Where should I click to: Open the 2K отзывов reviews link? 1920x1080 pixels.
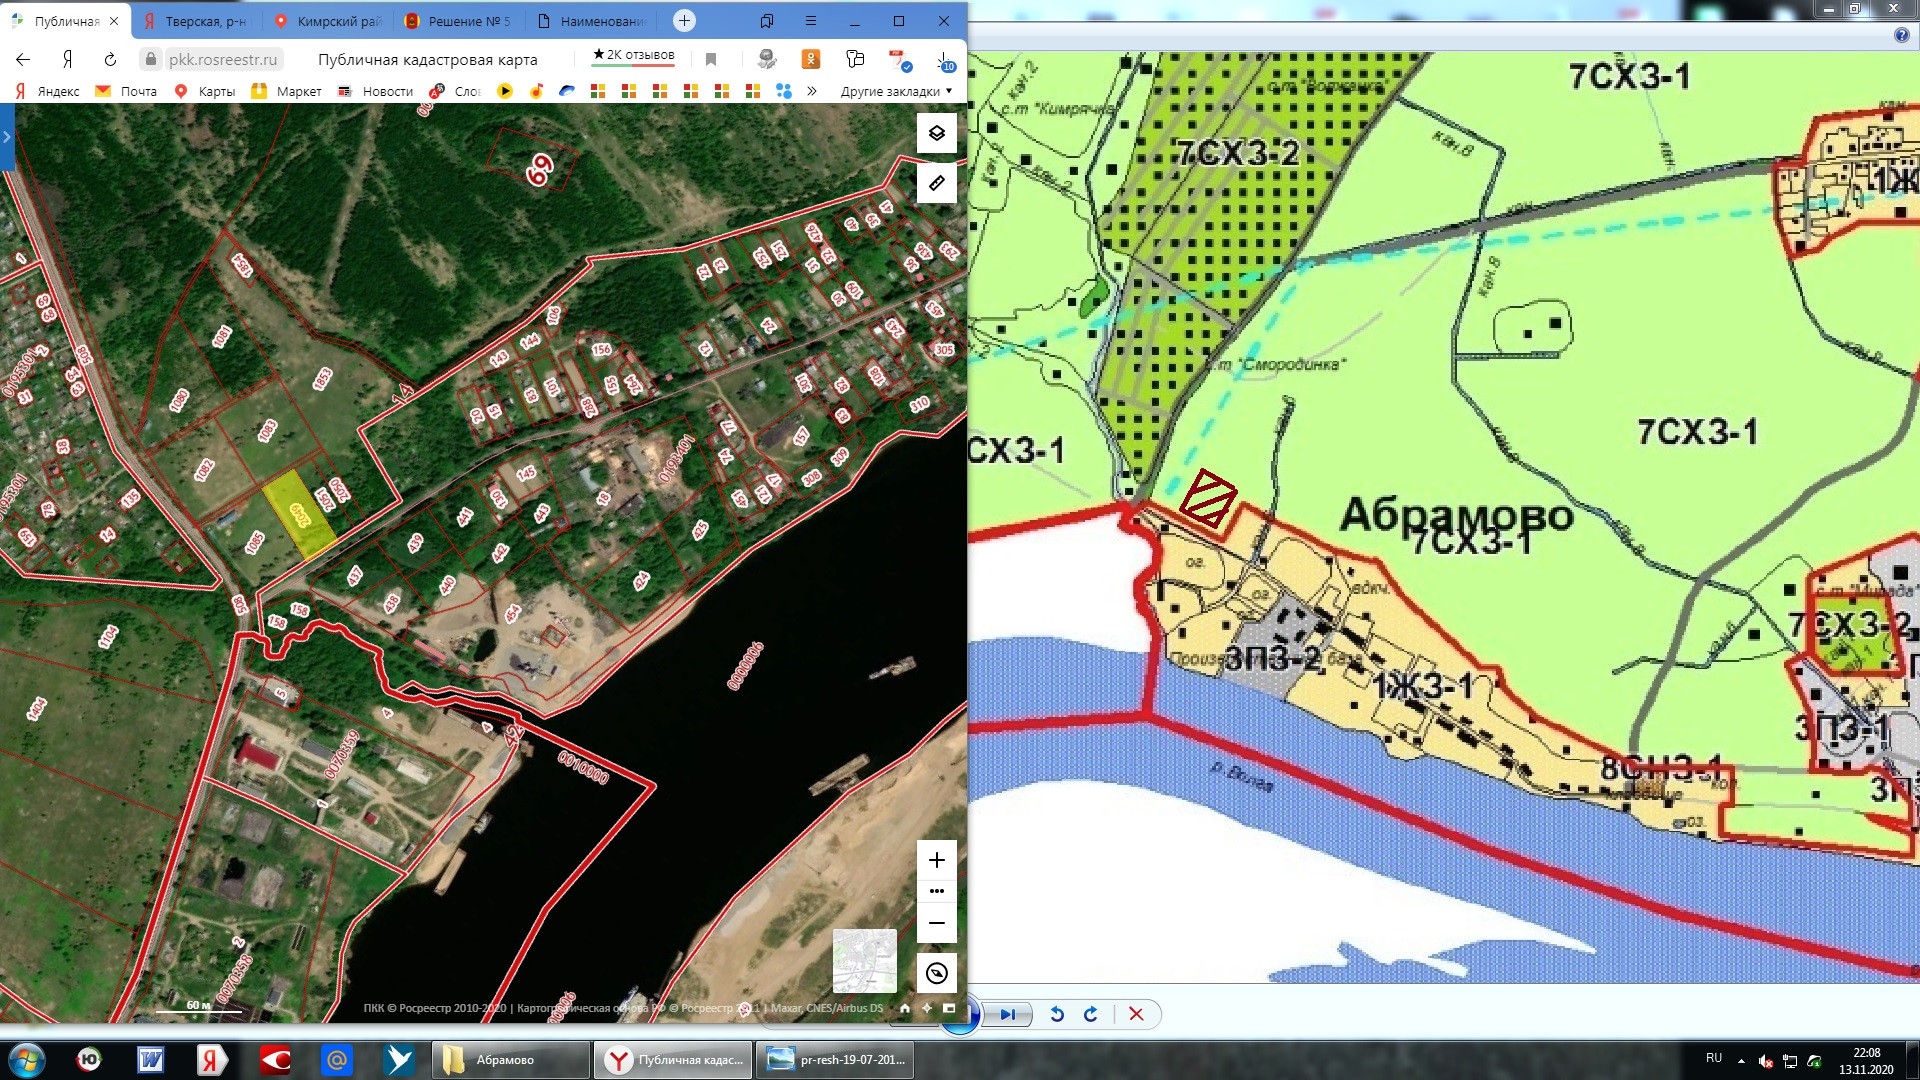(634, 55)
